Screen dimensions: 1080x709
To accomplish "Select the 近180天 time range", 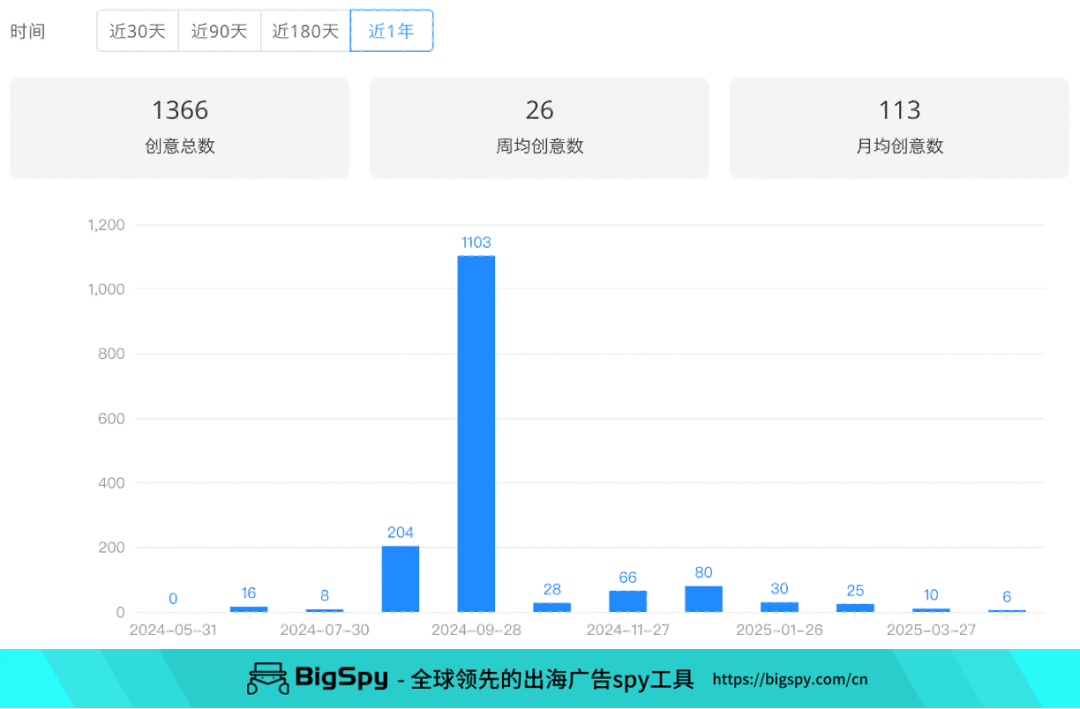I will (303, 31).
